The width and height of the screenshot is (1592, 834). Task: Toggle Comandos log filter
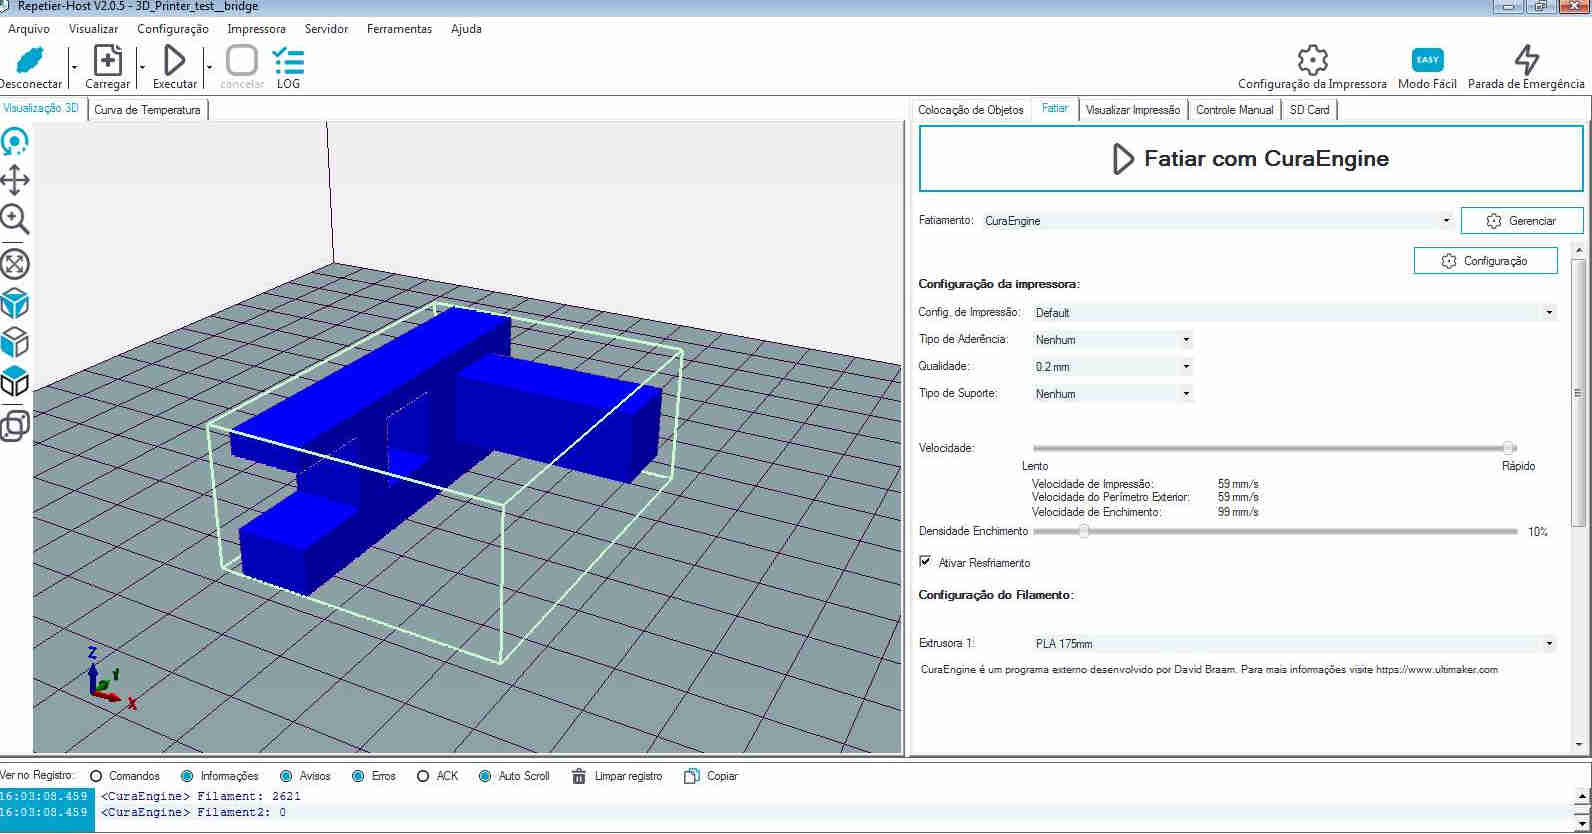point(96,776)
